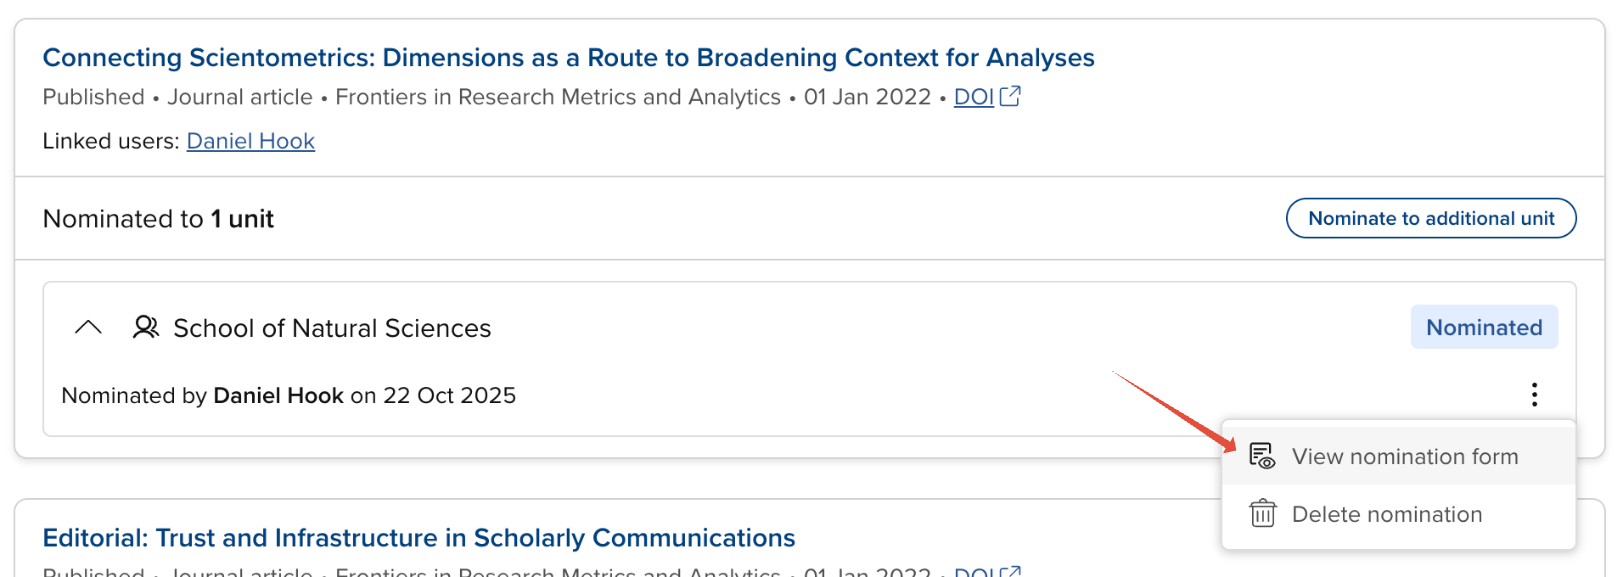Click the Nominated to 1 unit heading
Viewport: 1623px width, 577px height.
pos(158,219)
